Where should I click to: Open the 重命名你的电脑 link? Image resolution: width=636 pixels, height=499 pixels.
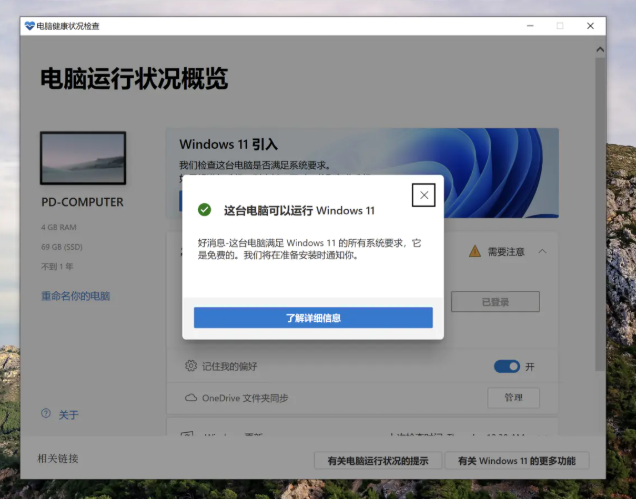pos(75,296)
